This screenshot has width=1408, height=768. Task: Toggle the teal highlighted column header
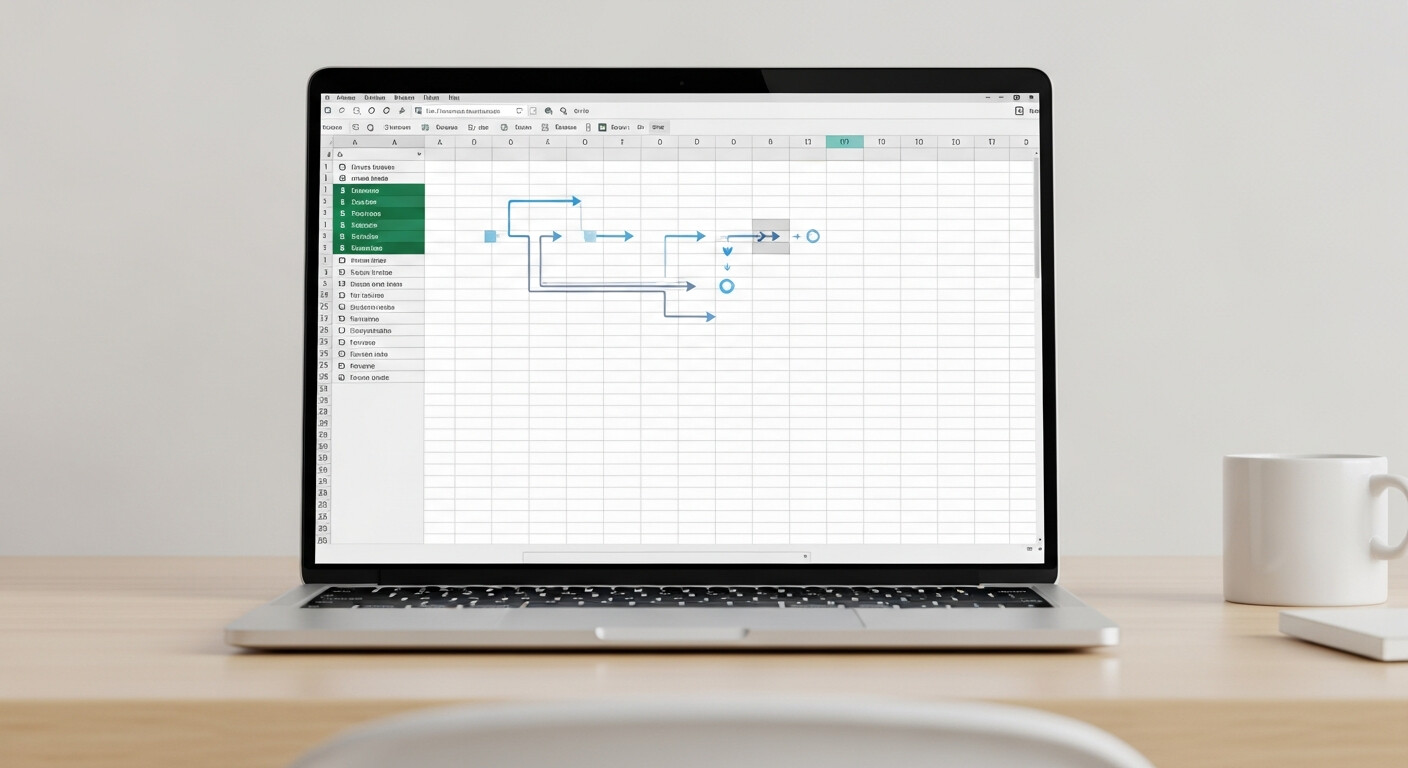point(844,141)
